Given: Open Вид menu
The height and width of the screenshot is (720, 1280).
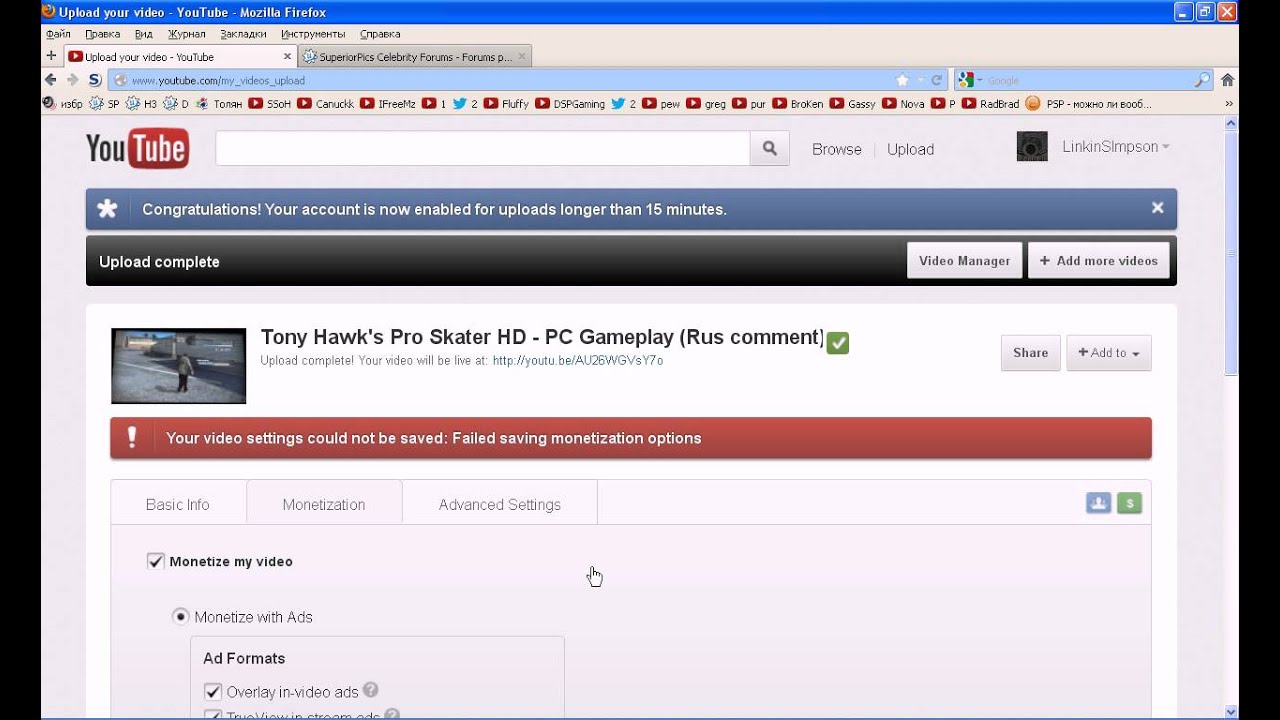Looking at the screenshot, I should 144,34.
